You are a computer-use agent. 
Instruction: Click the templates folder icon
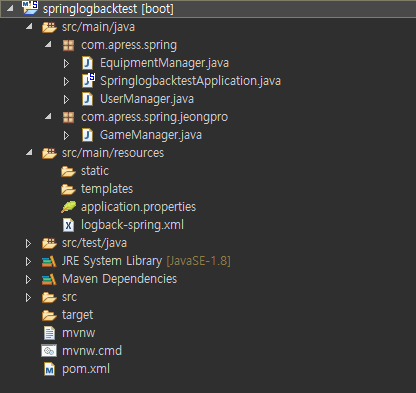(68, 189)
